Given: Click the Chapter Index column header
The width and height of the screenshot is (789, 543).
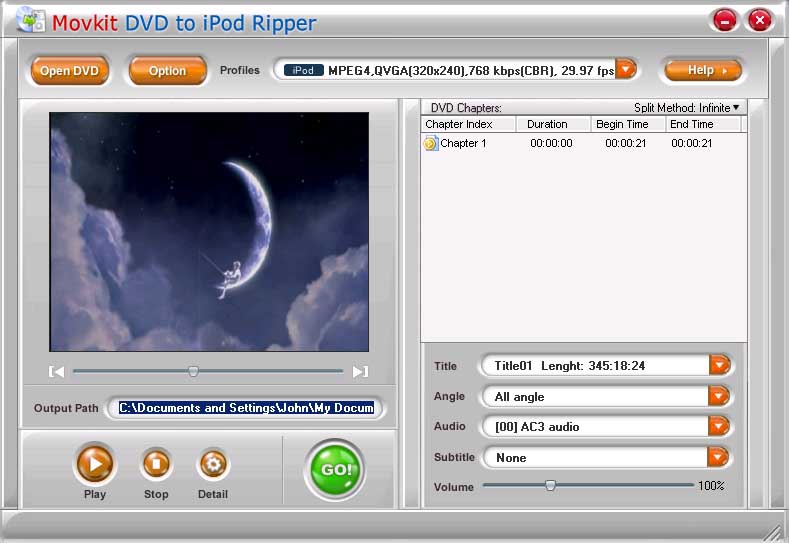Looking at the screenshot, I should (x=468, y=124).
